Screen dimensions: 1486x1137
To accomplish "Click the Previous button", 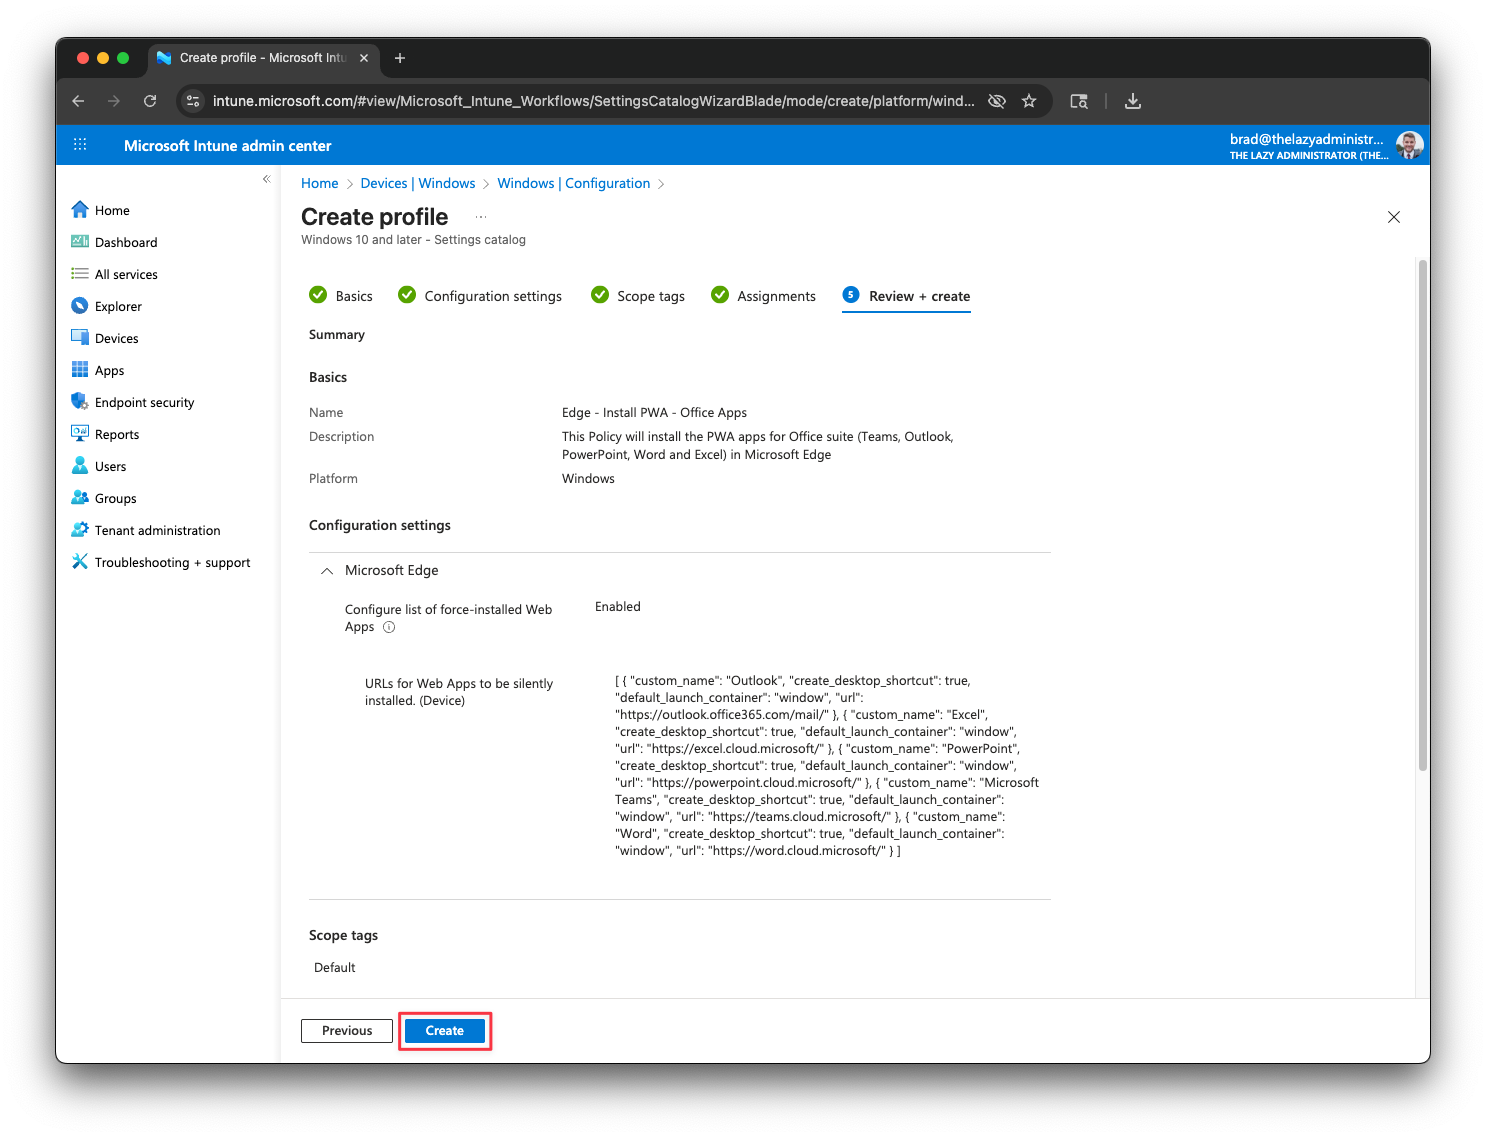I will (347, 1031).
